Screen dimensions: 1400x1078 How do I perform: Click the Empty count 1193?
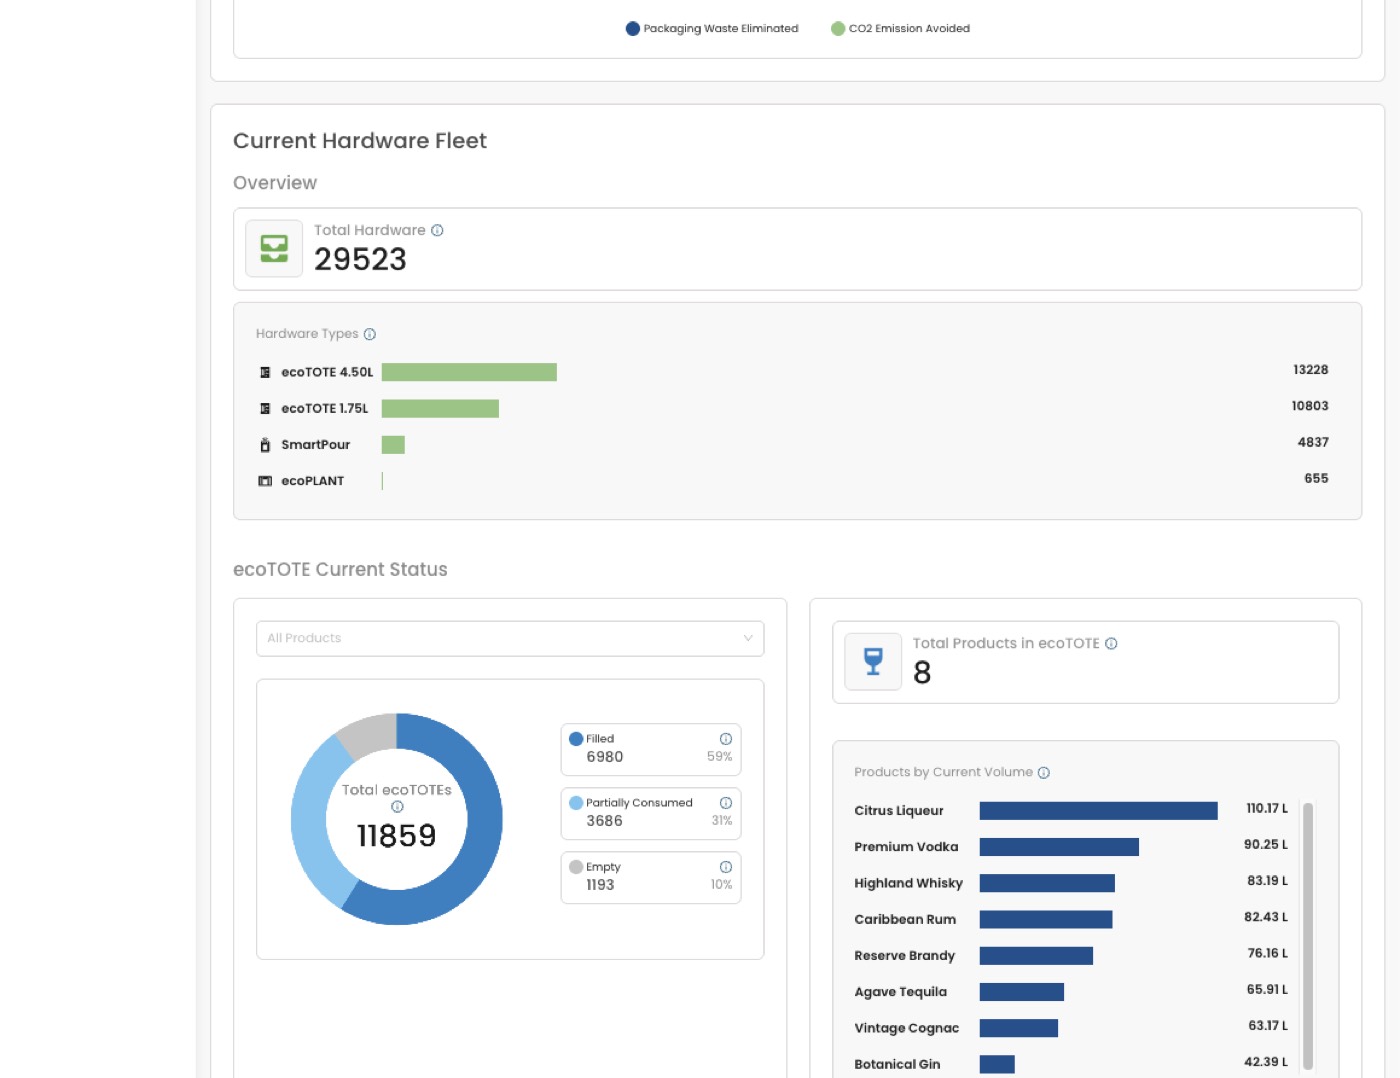[600, 885]
